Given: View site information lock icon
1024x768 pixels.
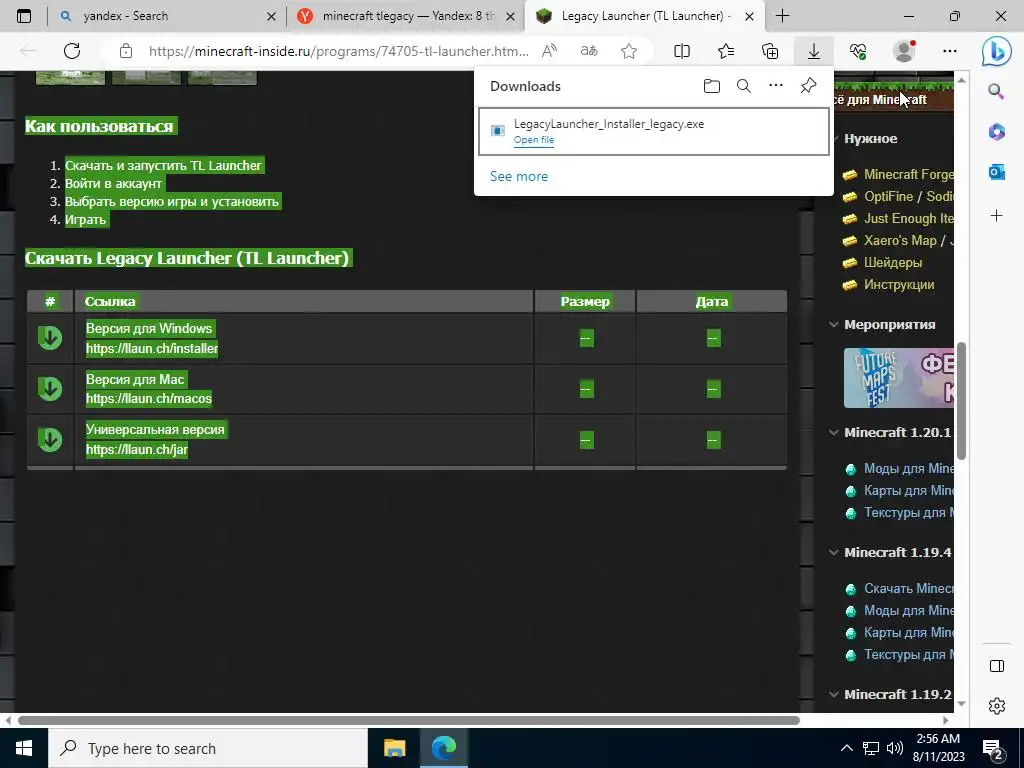Looking at the screenshot, I should point(126,51).
